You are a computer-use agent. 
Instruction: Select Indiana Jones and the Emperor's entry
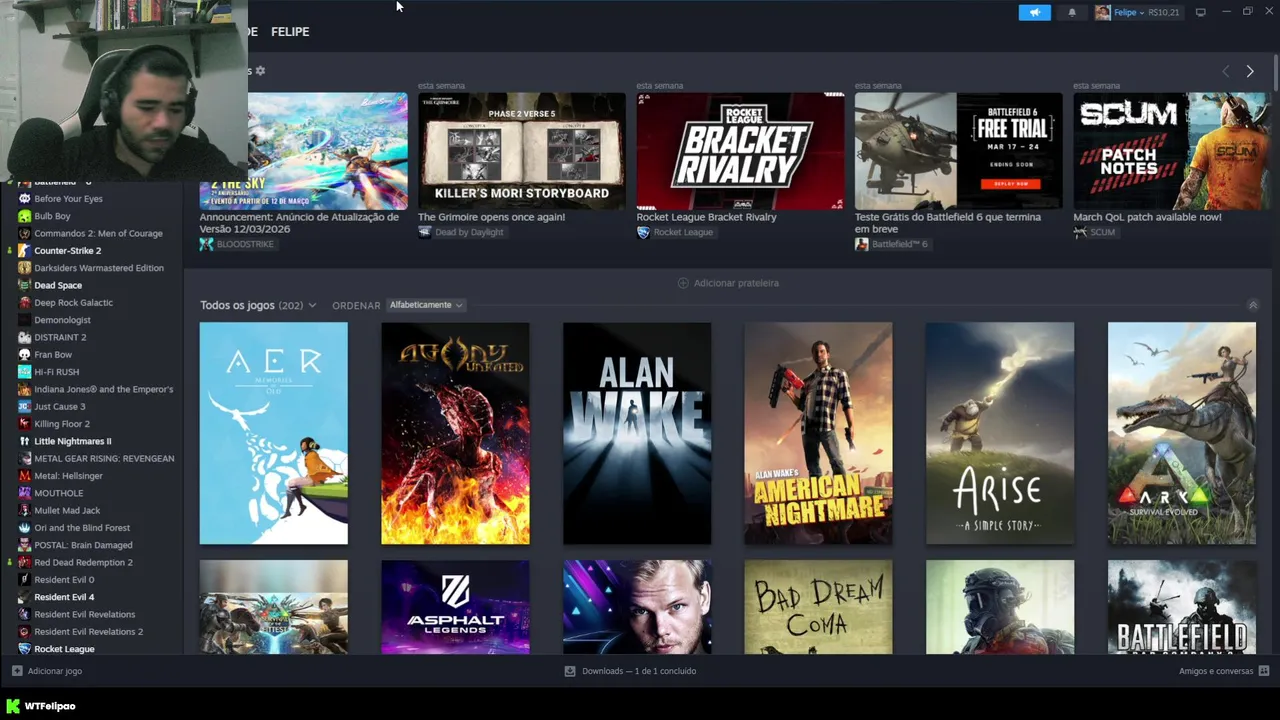pyautogui.click(x=104, y=389)
